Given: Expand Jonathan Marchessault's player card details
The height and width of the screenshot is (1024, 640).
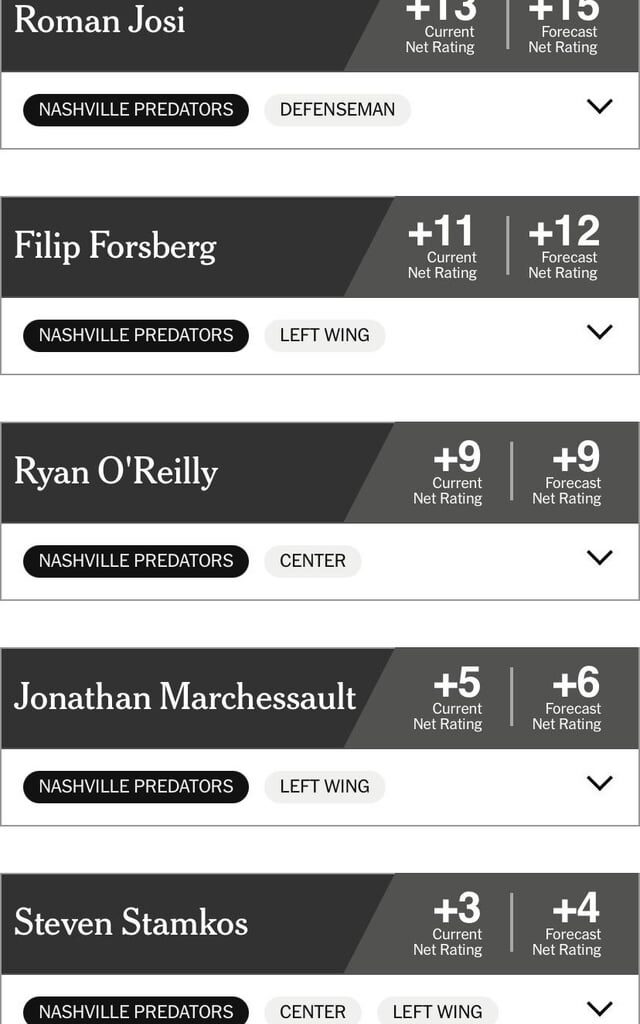Looking at the screenshot, I should click(x=598, y=782).
